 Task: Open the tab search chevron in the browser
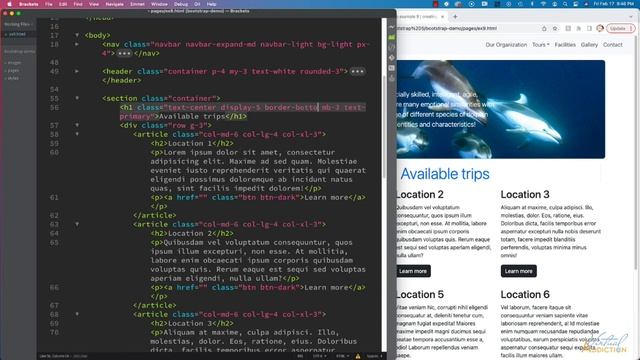(631, 17)
